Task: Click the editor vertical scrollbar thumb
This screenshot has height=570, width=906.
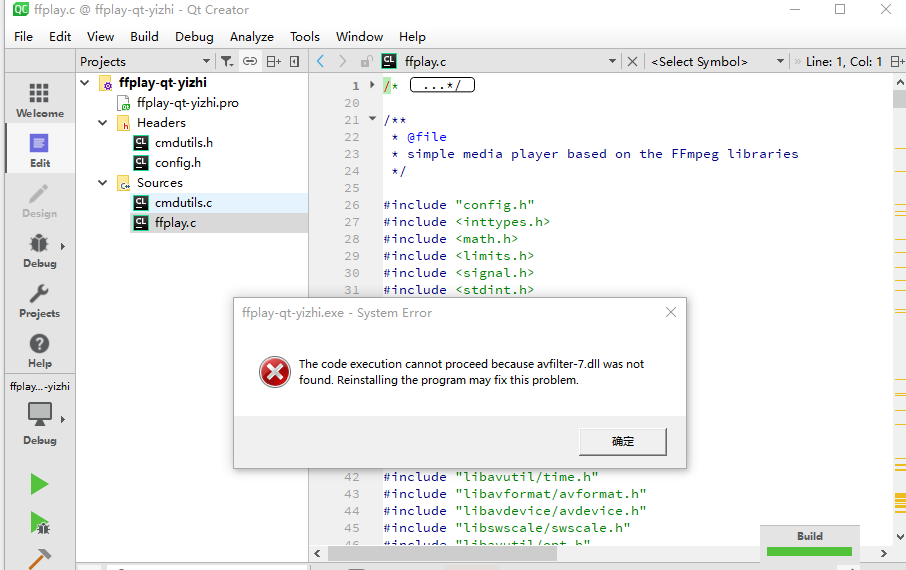Action: coord(900,99)
